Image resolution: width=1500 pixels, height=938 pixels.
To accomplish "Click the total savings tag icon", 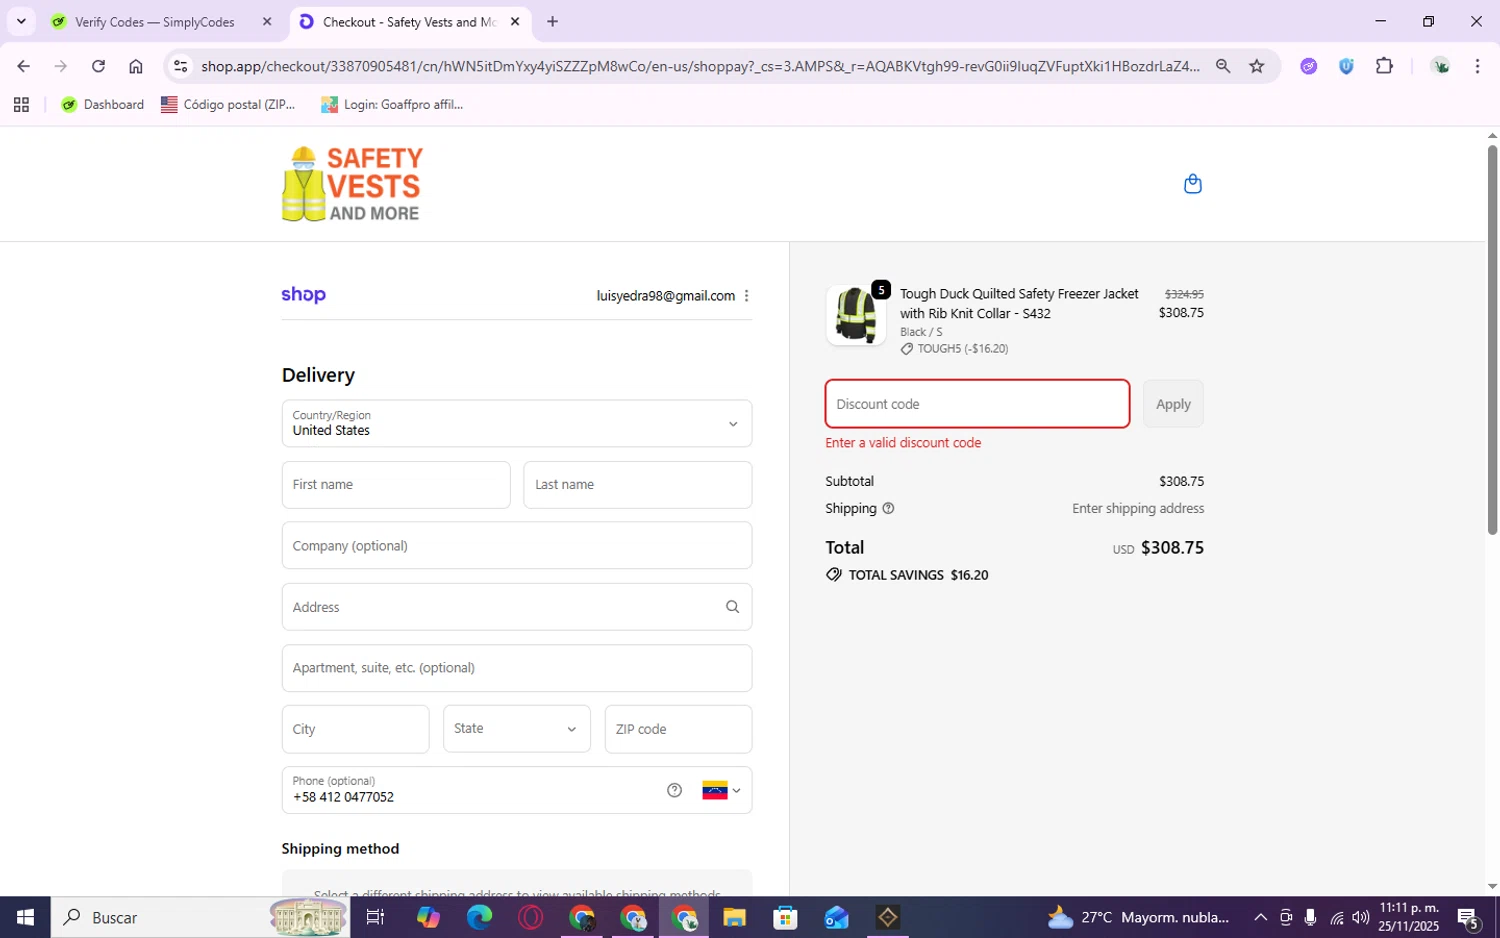I will [x=833, y=575].
